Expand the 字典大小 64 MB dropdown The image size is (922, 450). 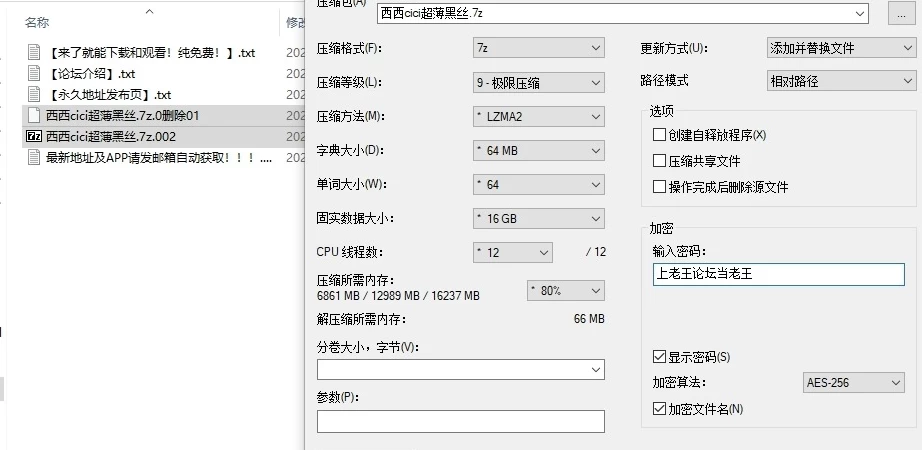[x=539, y=151]
